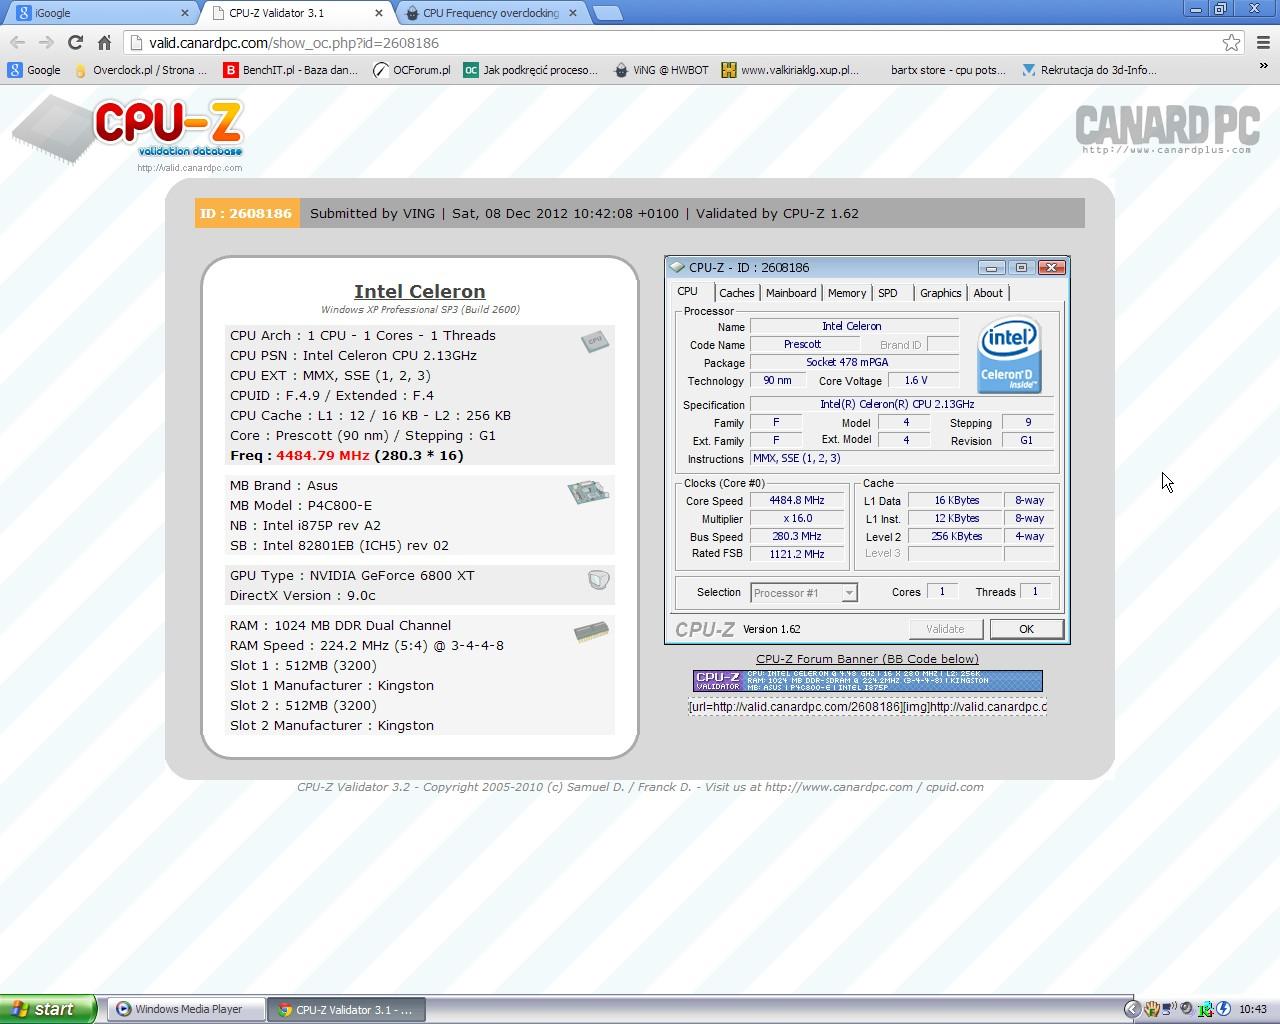
Task: Click the CPU-Z window maximize button
Action: [x=1021, y=267]
